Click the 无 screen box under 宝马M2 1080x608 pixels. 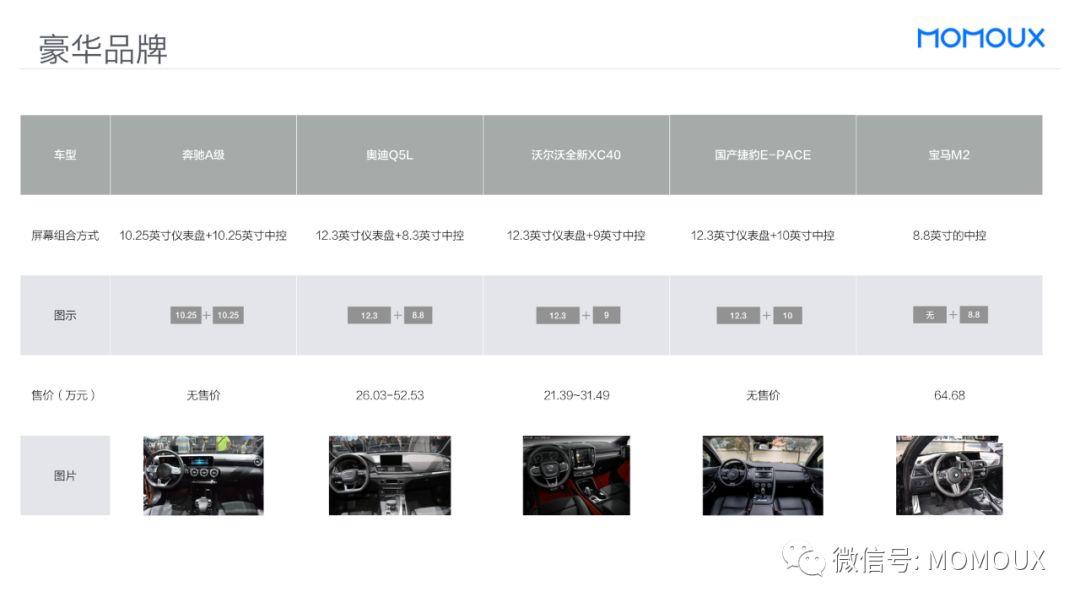click(x=930, y=315)
